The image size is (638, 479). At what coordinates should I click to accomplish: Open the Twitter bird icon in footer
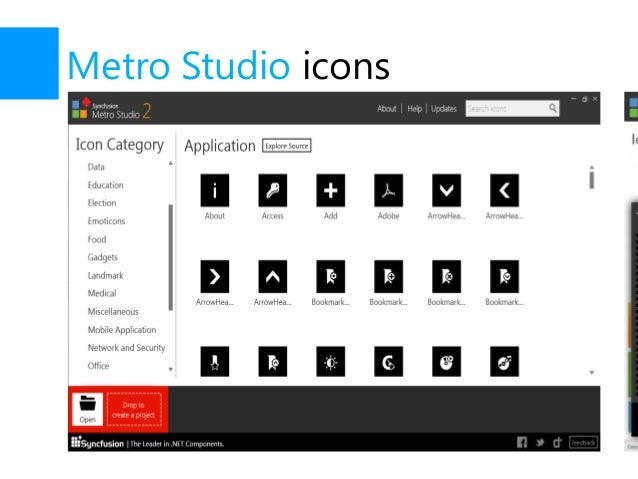point(540,442)
